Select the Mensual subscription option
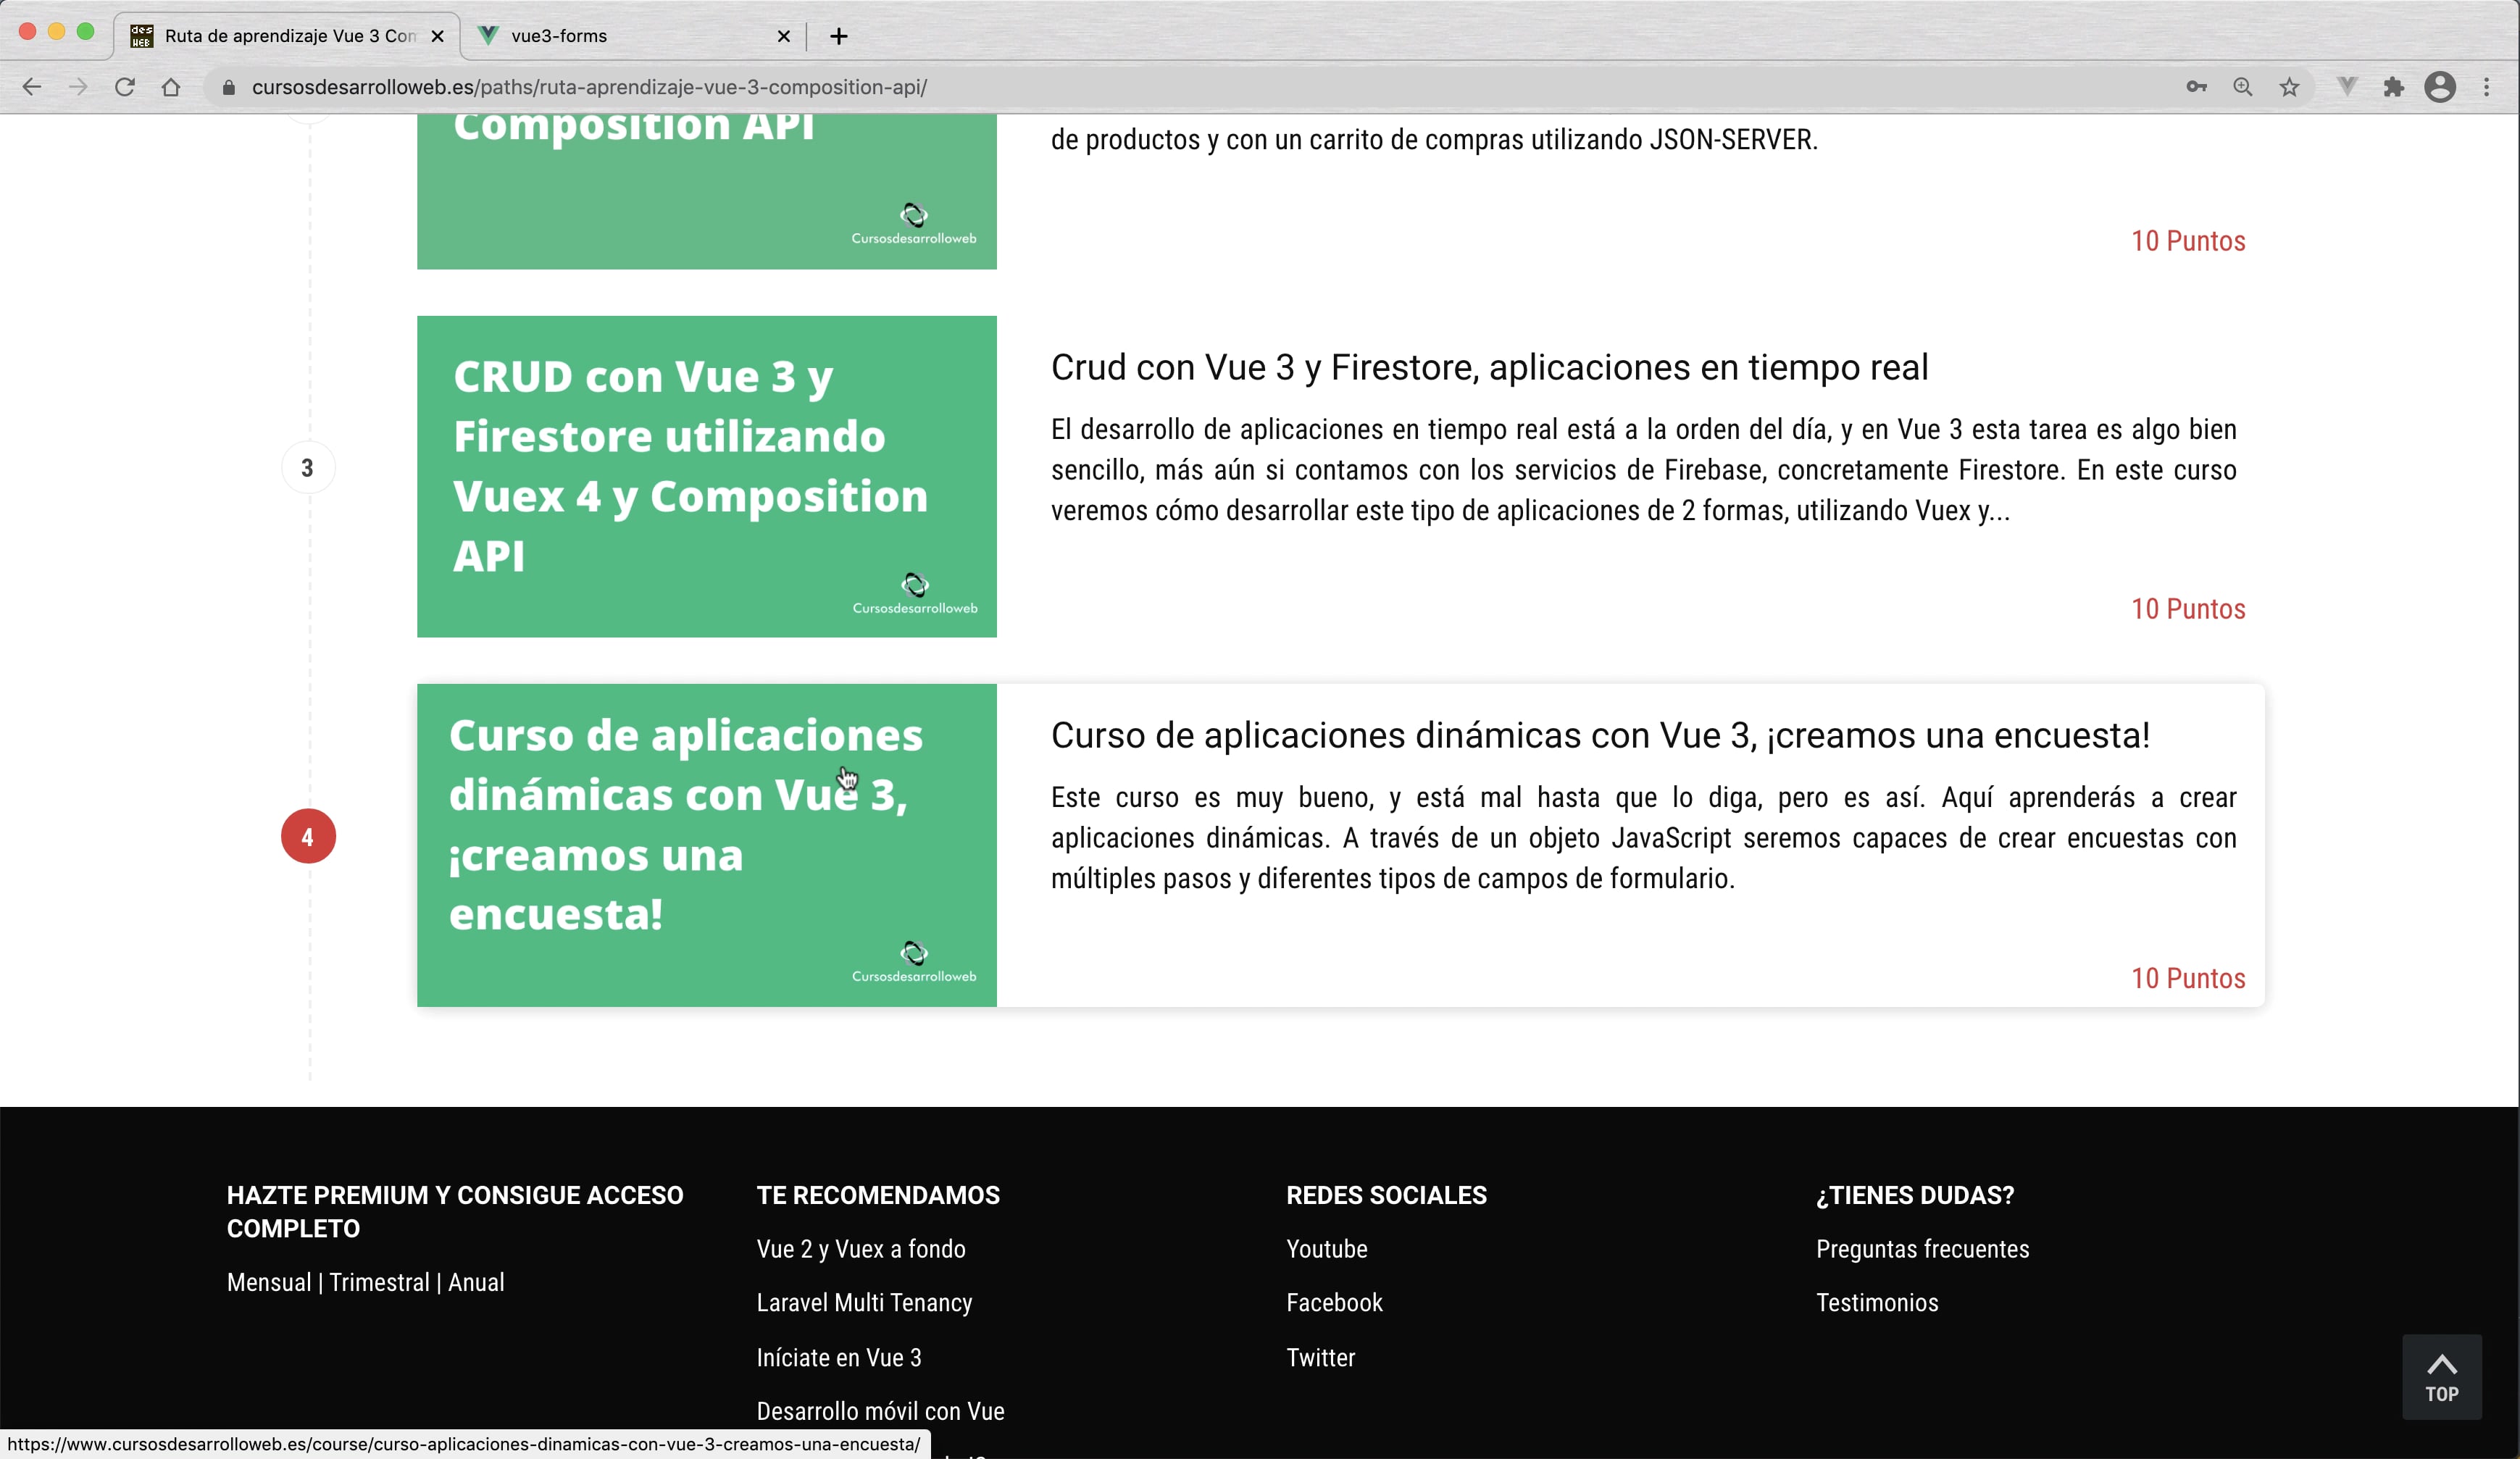The height and width of the screenshot is (1459, 2520). [268, 1282]
